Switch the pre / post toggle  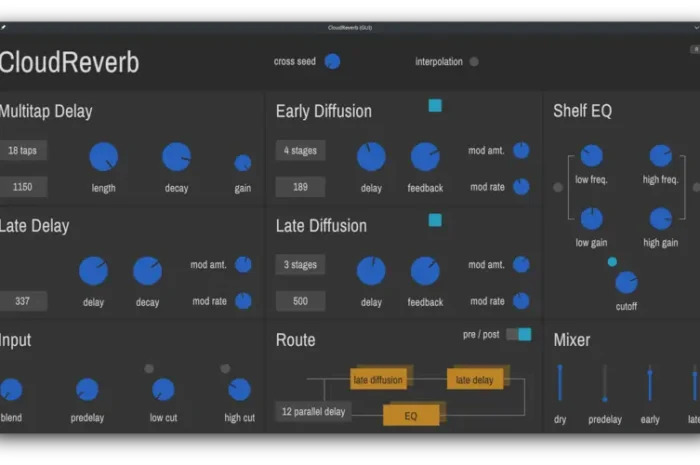(518, 334)
